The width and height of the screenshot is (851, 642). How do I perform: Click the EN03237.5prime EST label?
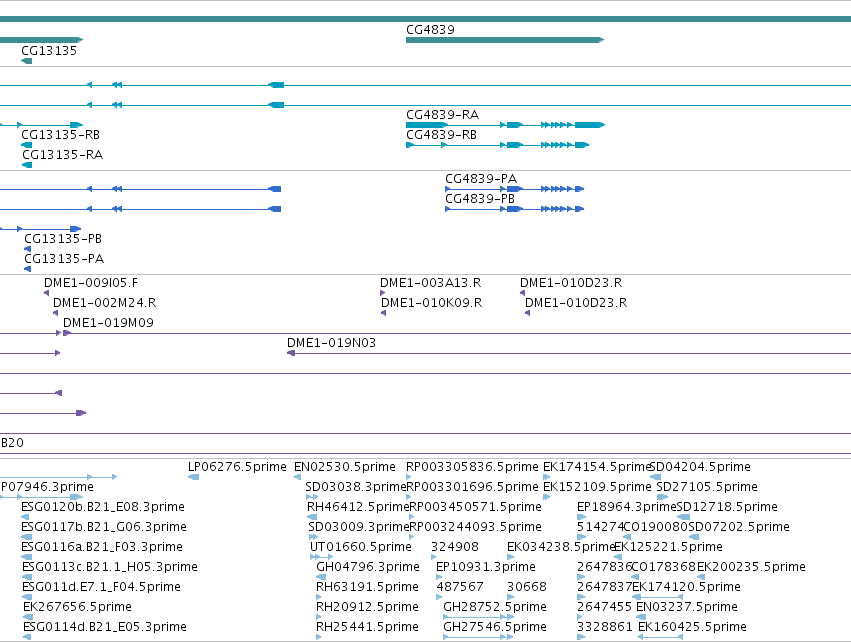click(x=687, y=607)
